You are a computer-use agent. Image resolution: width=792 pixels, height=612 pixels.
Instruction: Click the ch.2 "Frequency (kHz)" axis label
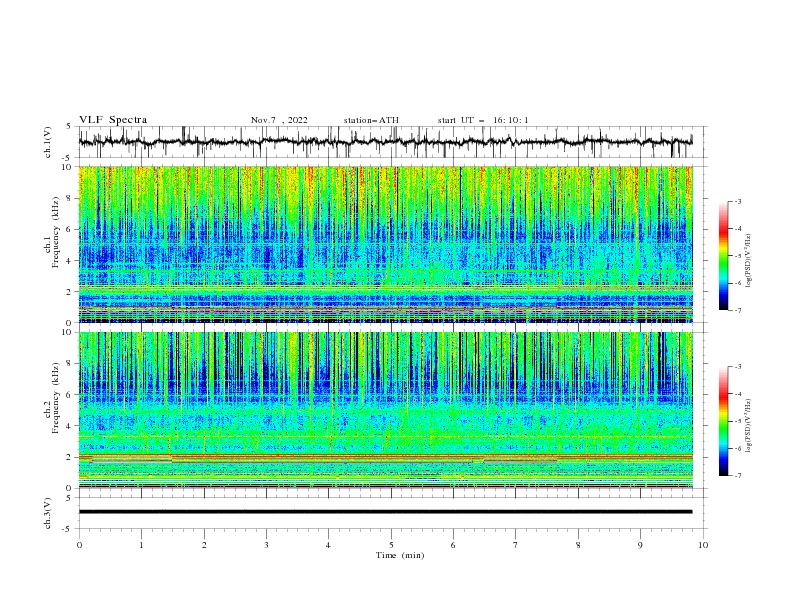56,398
